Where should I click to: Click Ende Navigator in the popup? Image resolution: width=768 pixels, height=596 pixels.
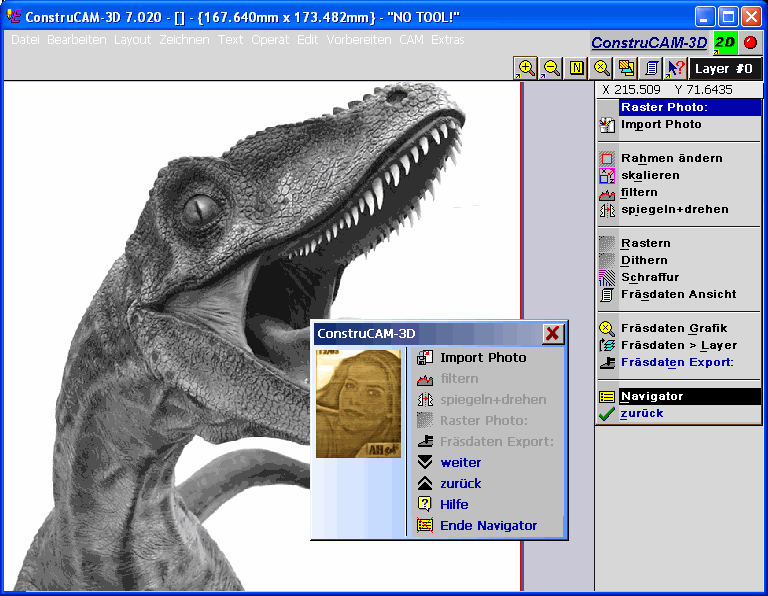click(488, 525)
